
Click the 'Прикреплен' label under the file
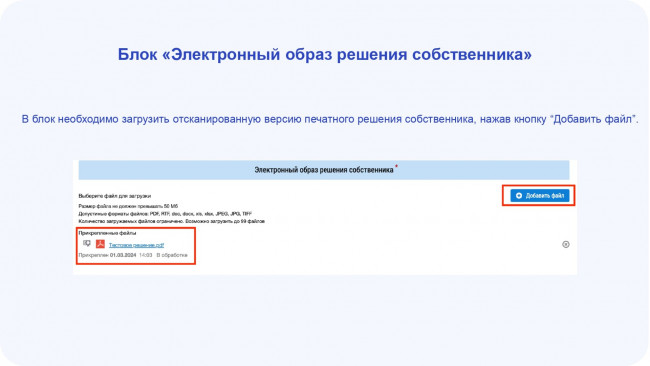pyautogui.click(x=93, y=255)
